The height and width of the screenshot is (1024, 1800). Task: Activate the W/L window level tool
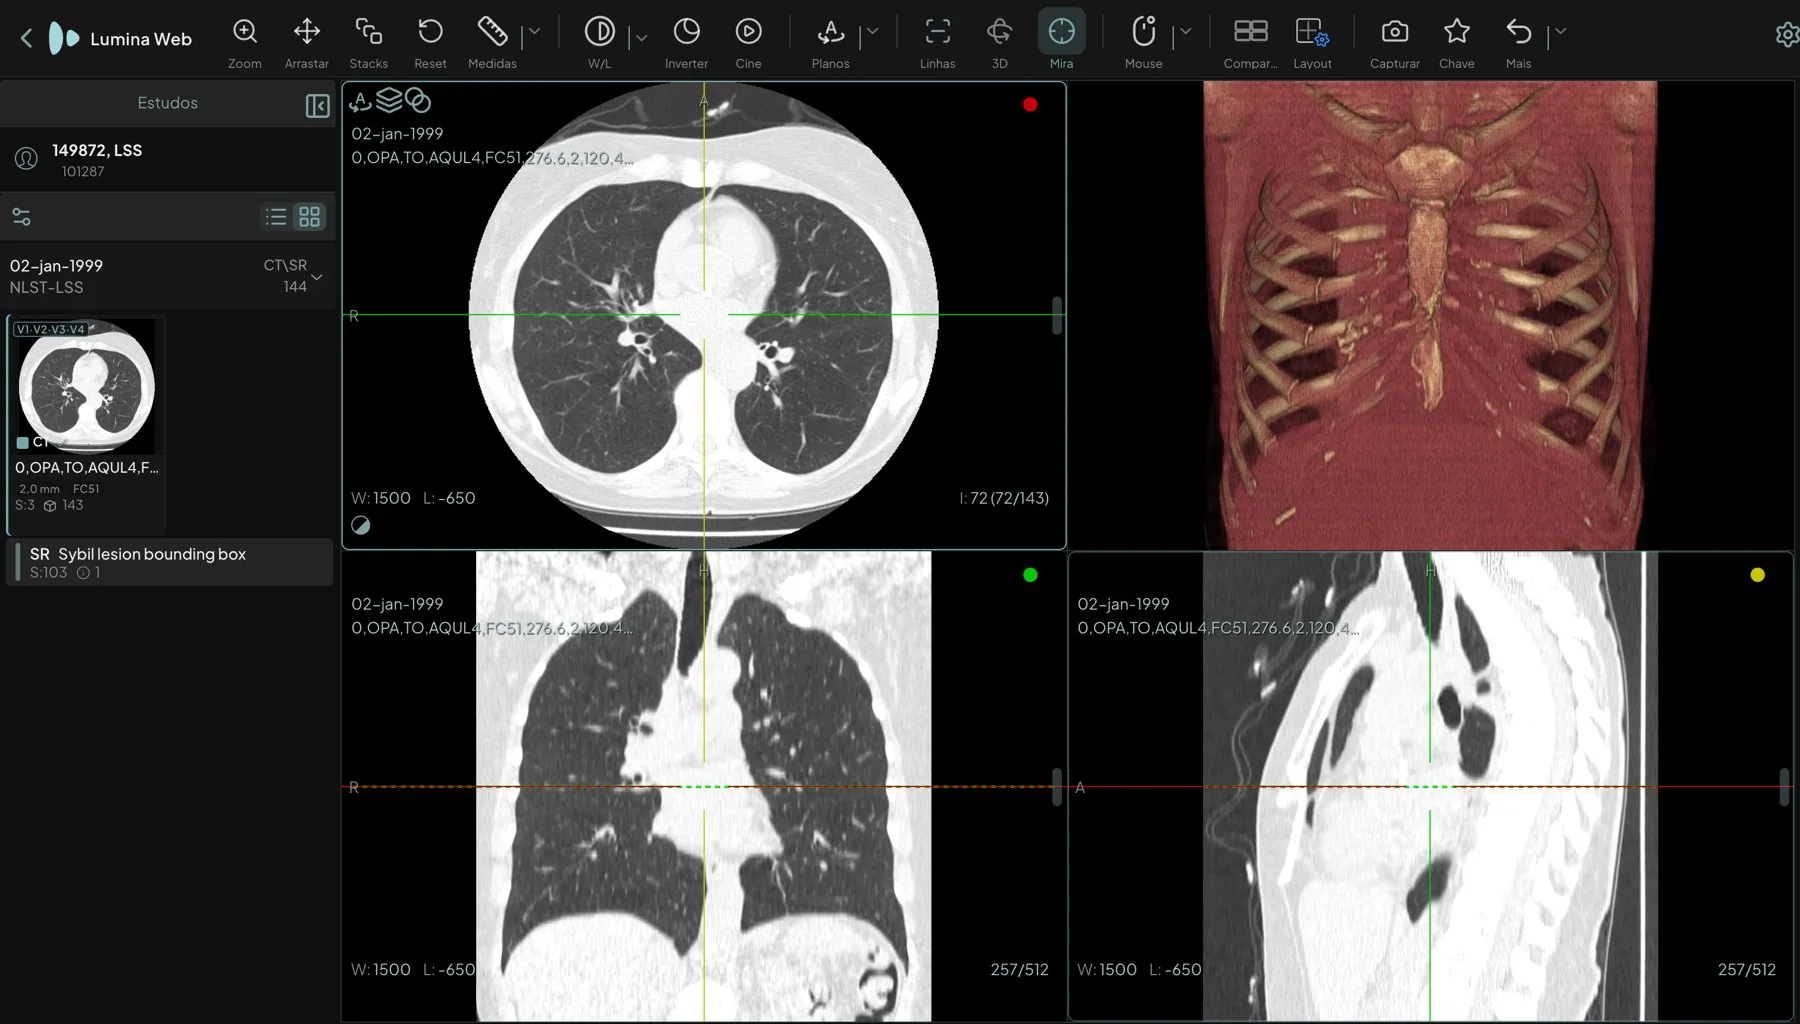click(x=599, y=32)
